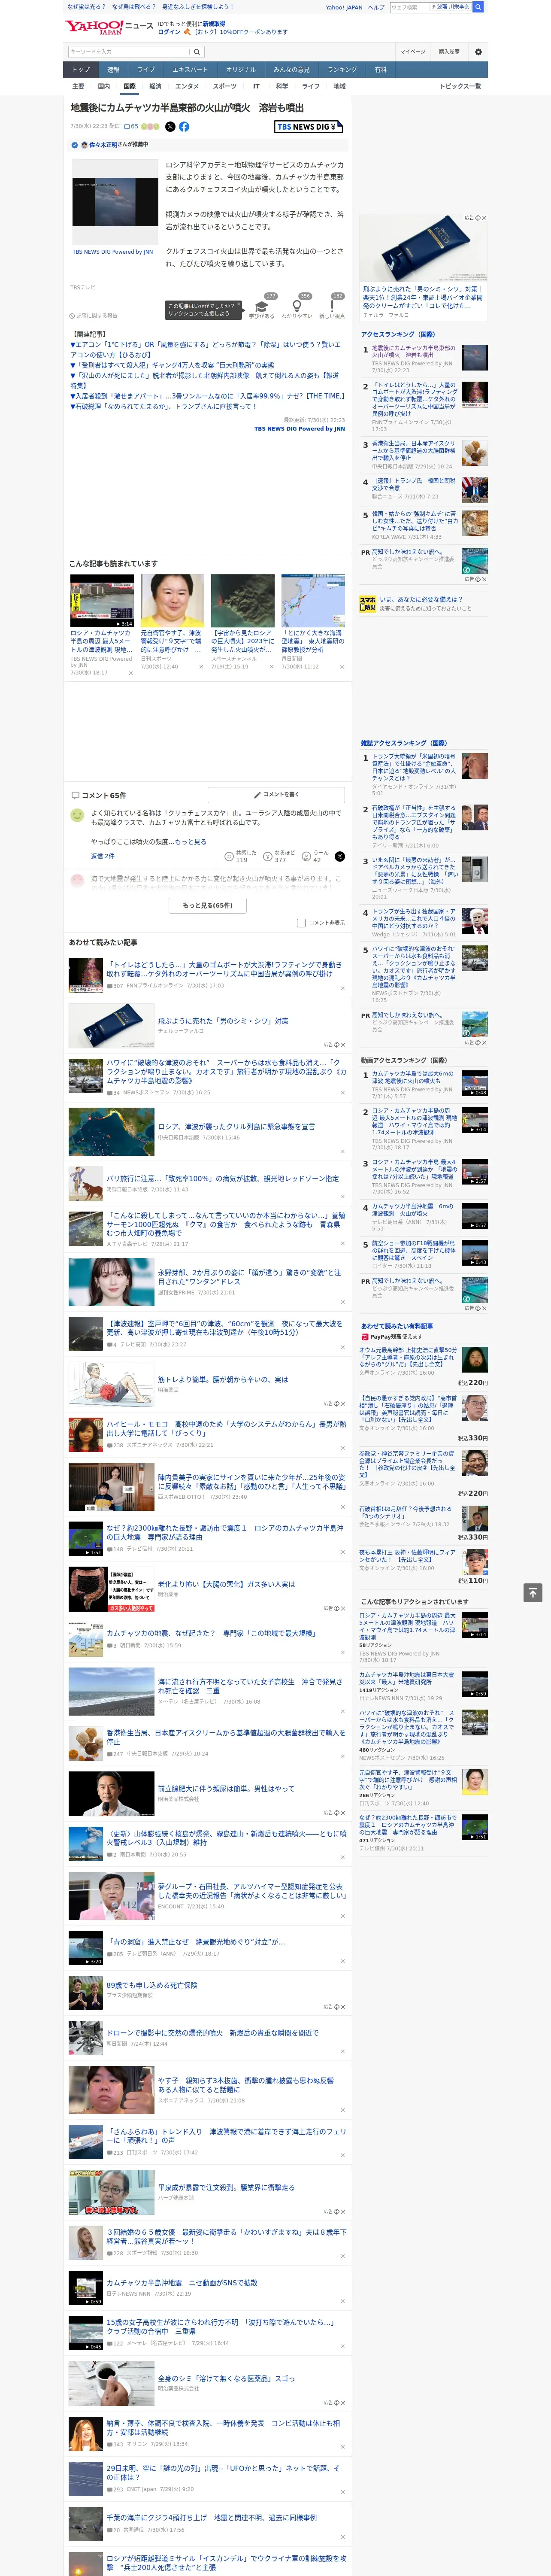Open 元自衛官やす子 article thumbnail
The width and height of the screenshot is (551, 2576).
point(172,600)
